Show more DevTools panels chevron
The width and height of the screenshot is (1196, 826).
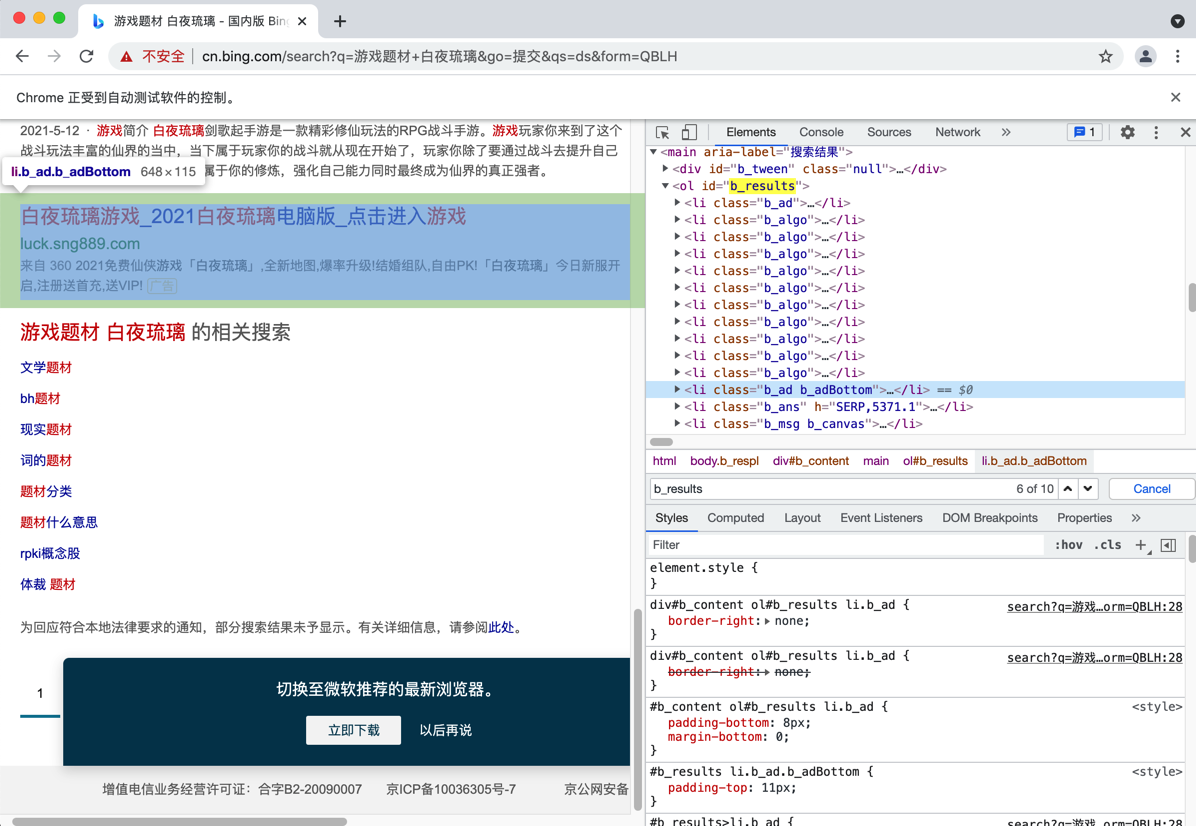(1006, 132)
